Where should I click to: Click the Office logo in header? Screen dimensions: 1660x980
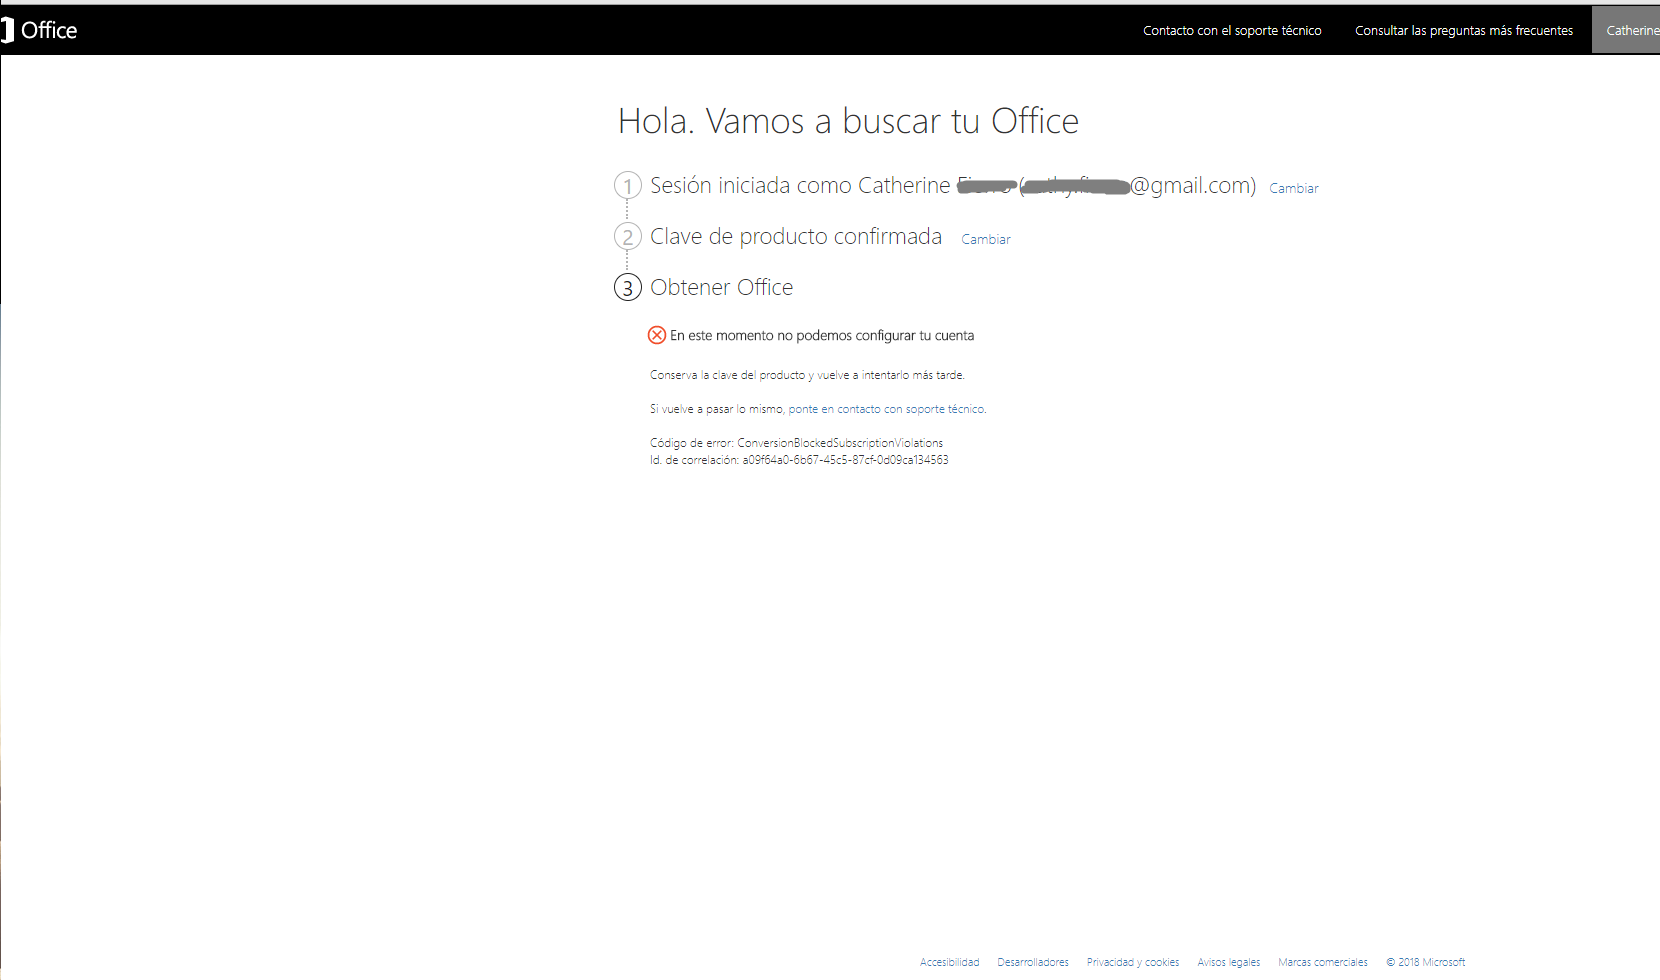point(40,30)
